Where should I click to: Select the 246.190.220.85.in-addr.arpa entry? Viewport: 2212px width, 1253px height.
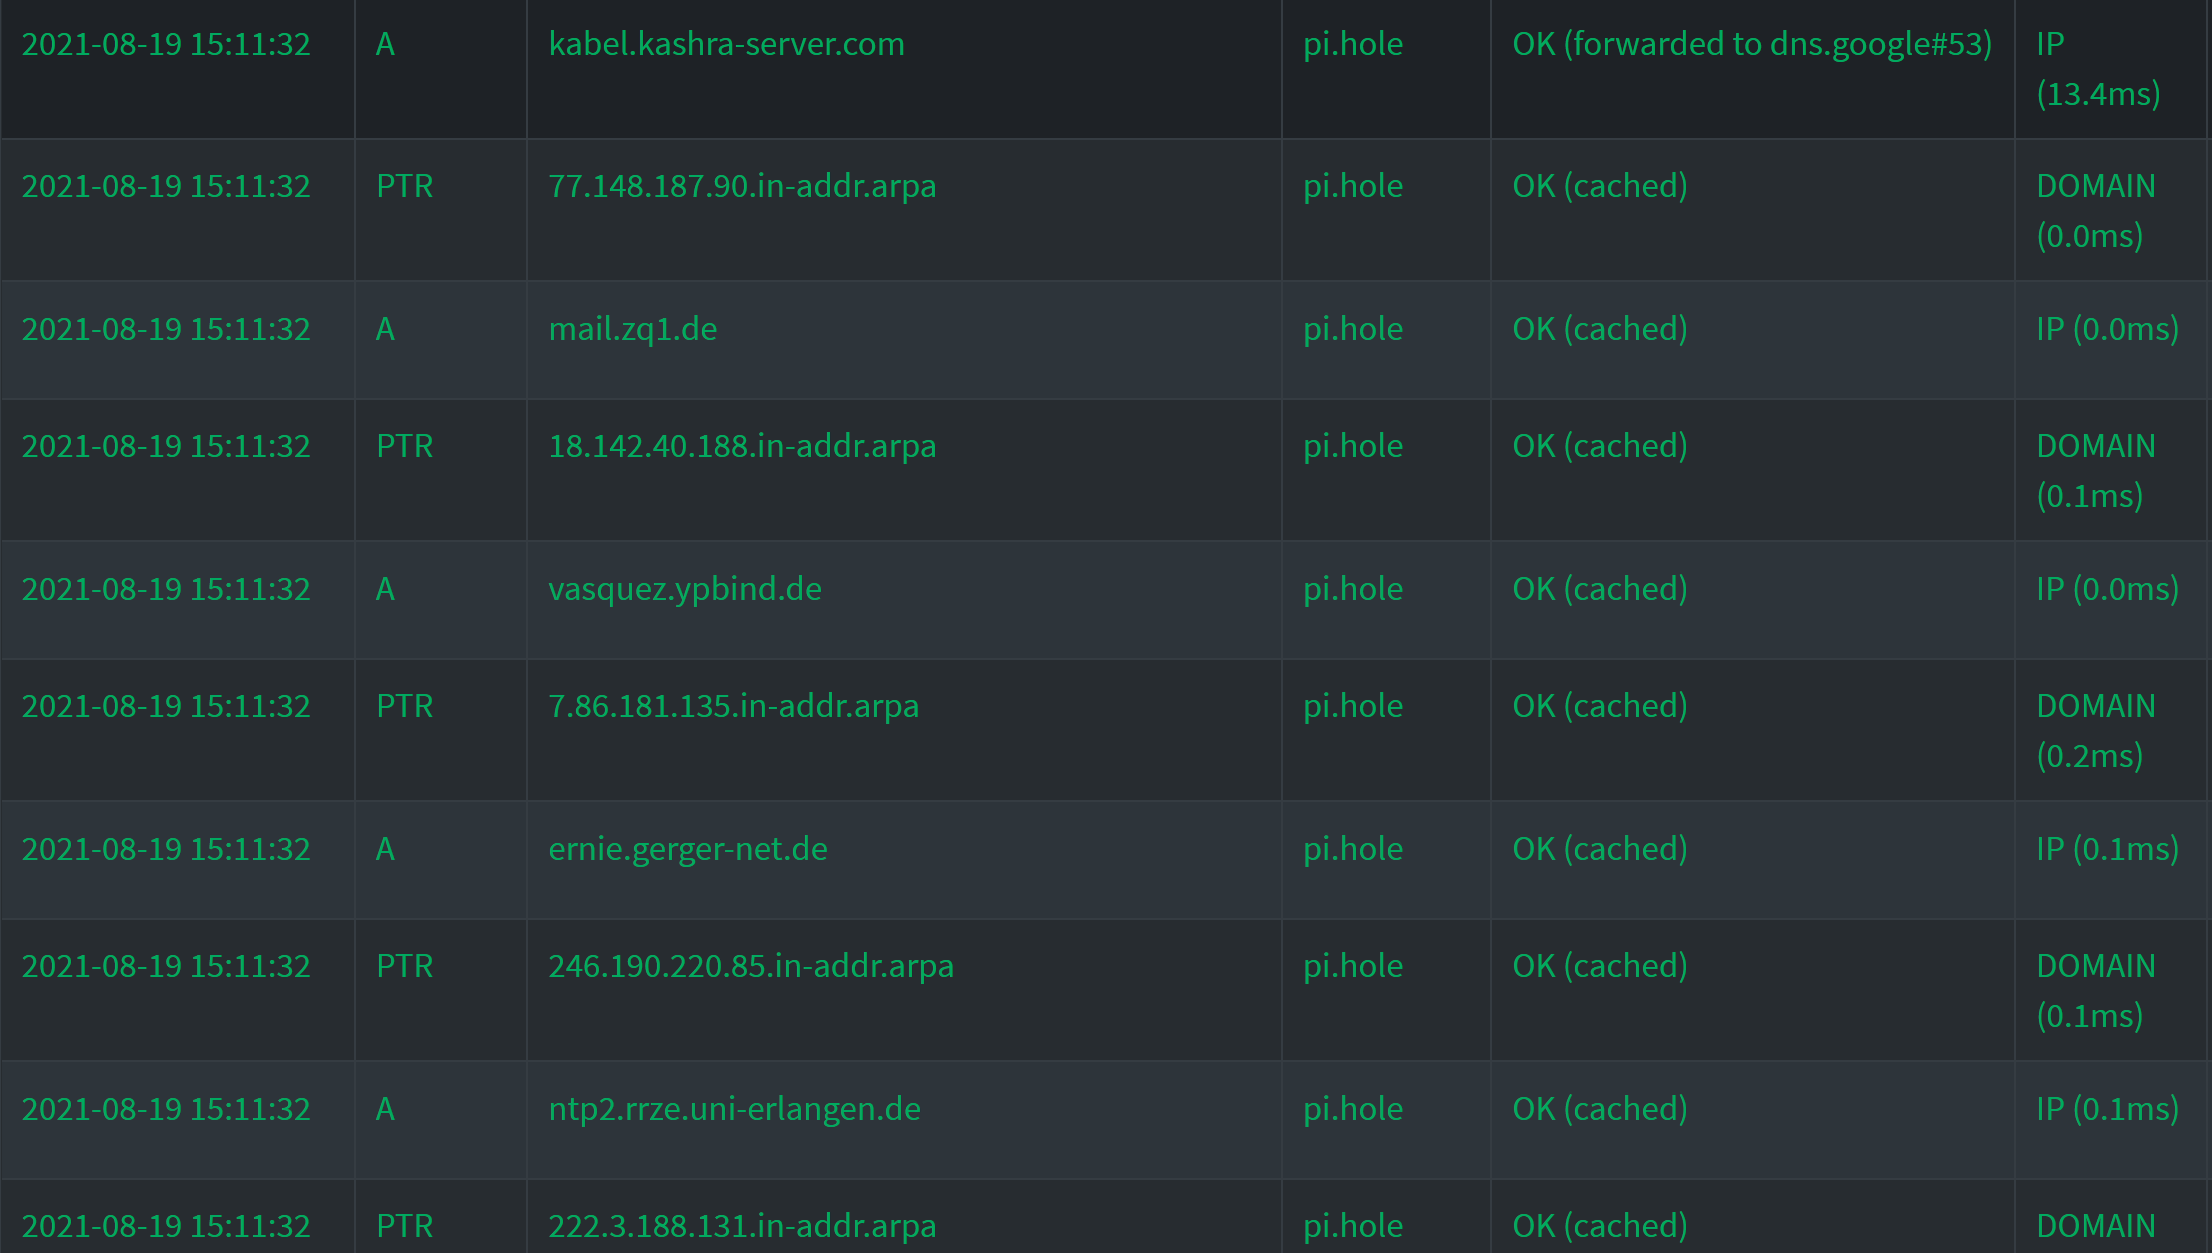click(x=752, y=966)
